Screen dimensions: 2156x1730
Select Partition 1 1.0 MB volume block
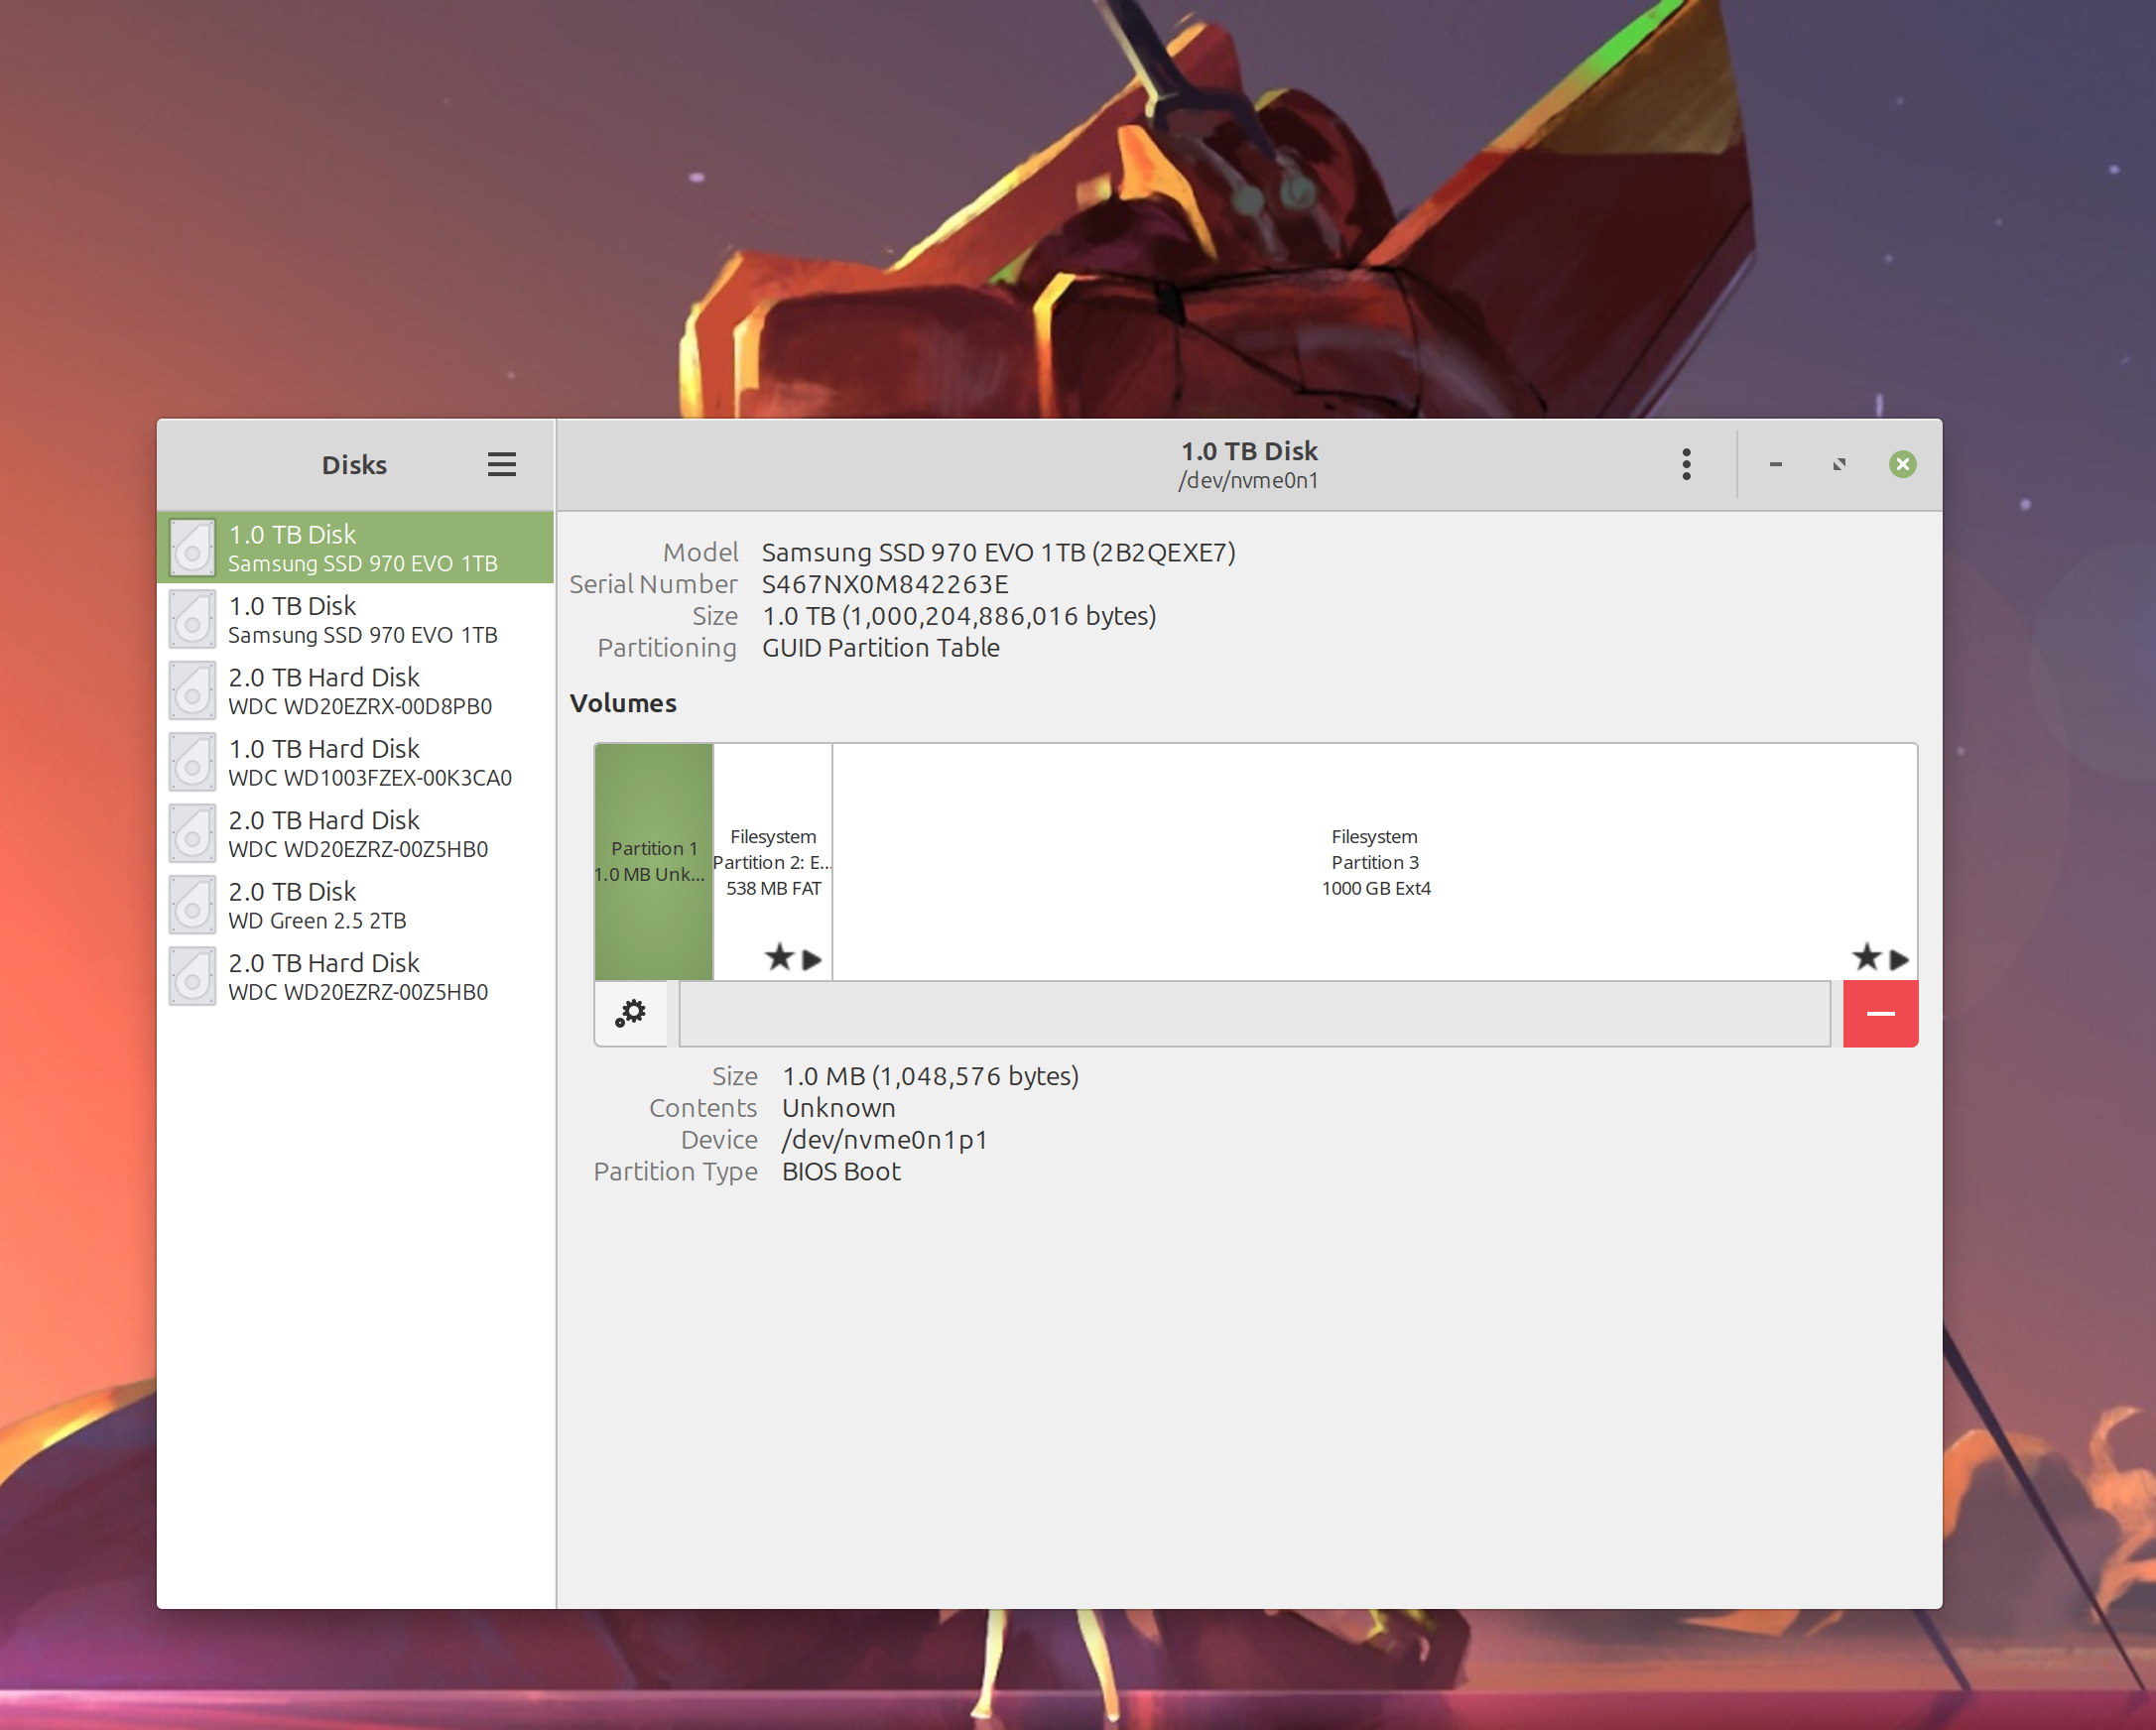pyautogui.click(x=654, y=860)
